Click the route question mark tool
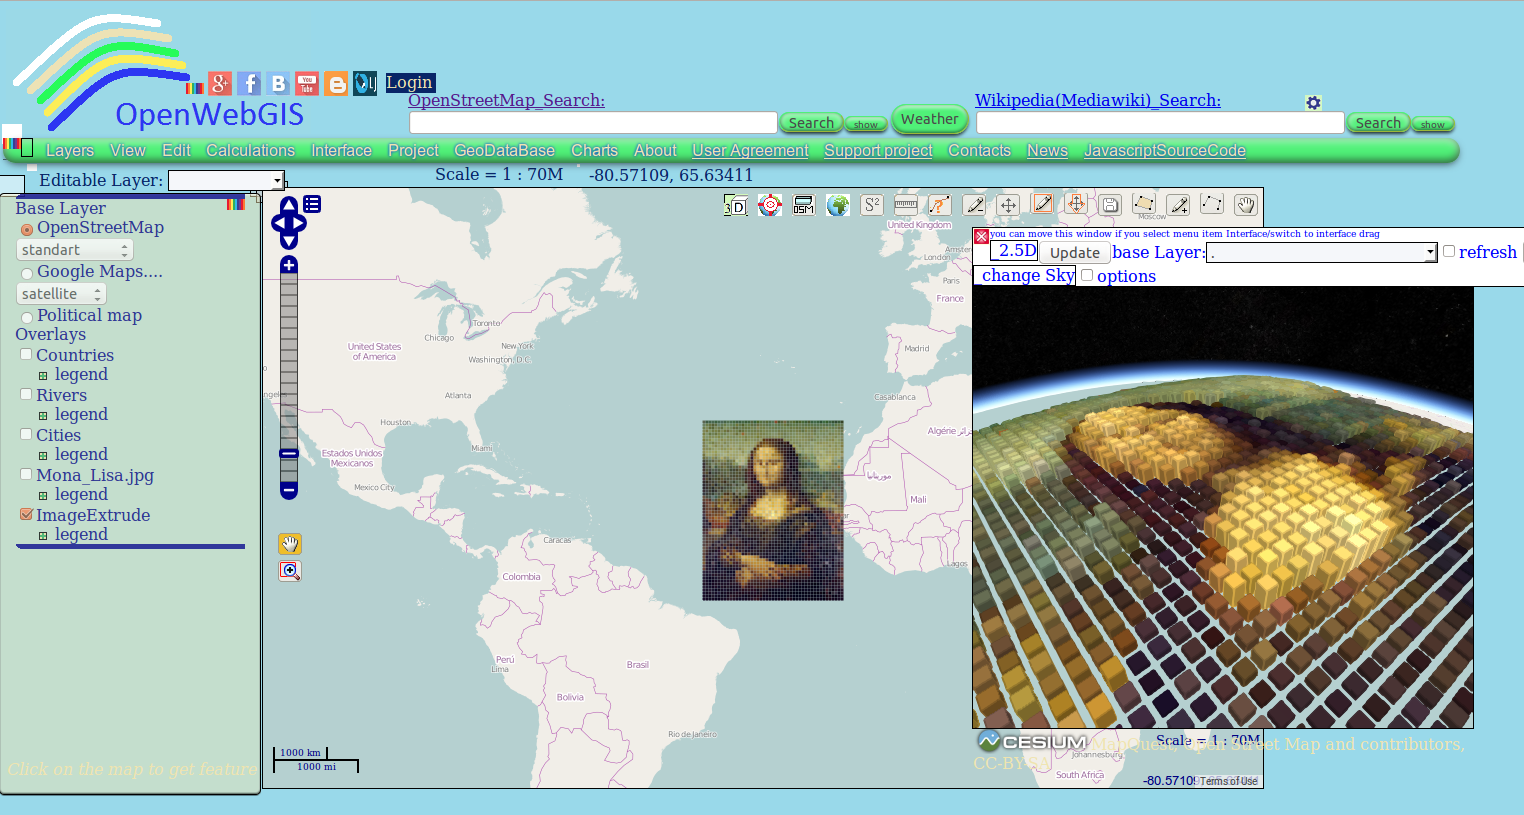Viewport: 1524px width, 815px height. (x=939, y=205)
